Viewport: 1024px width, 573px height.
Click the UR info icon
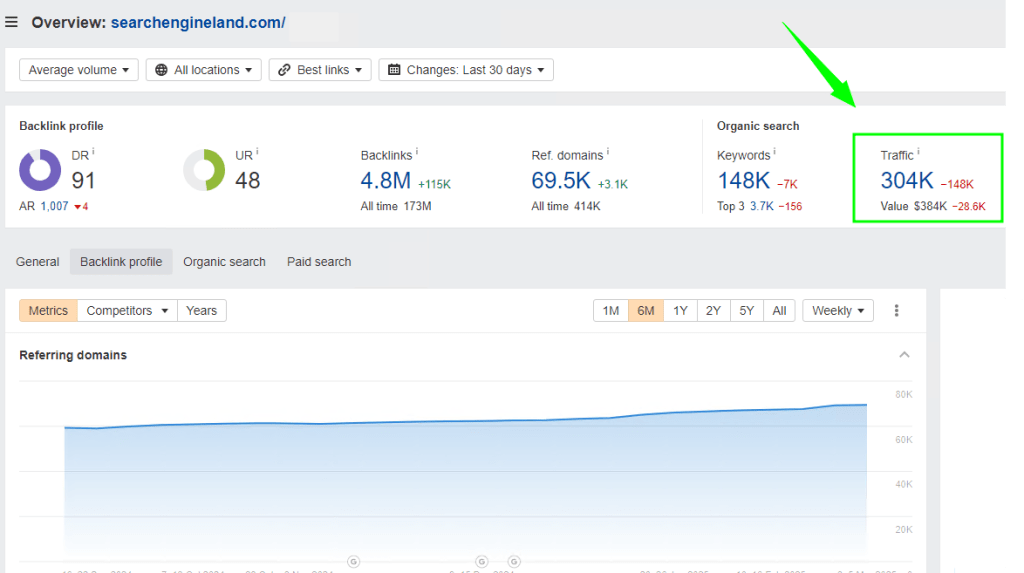click(x=257, y=152)
